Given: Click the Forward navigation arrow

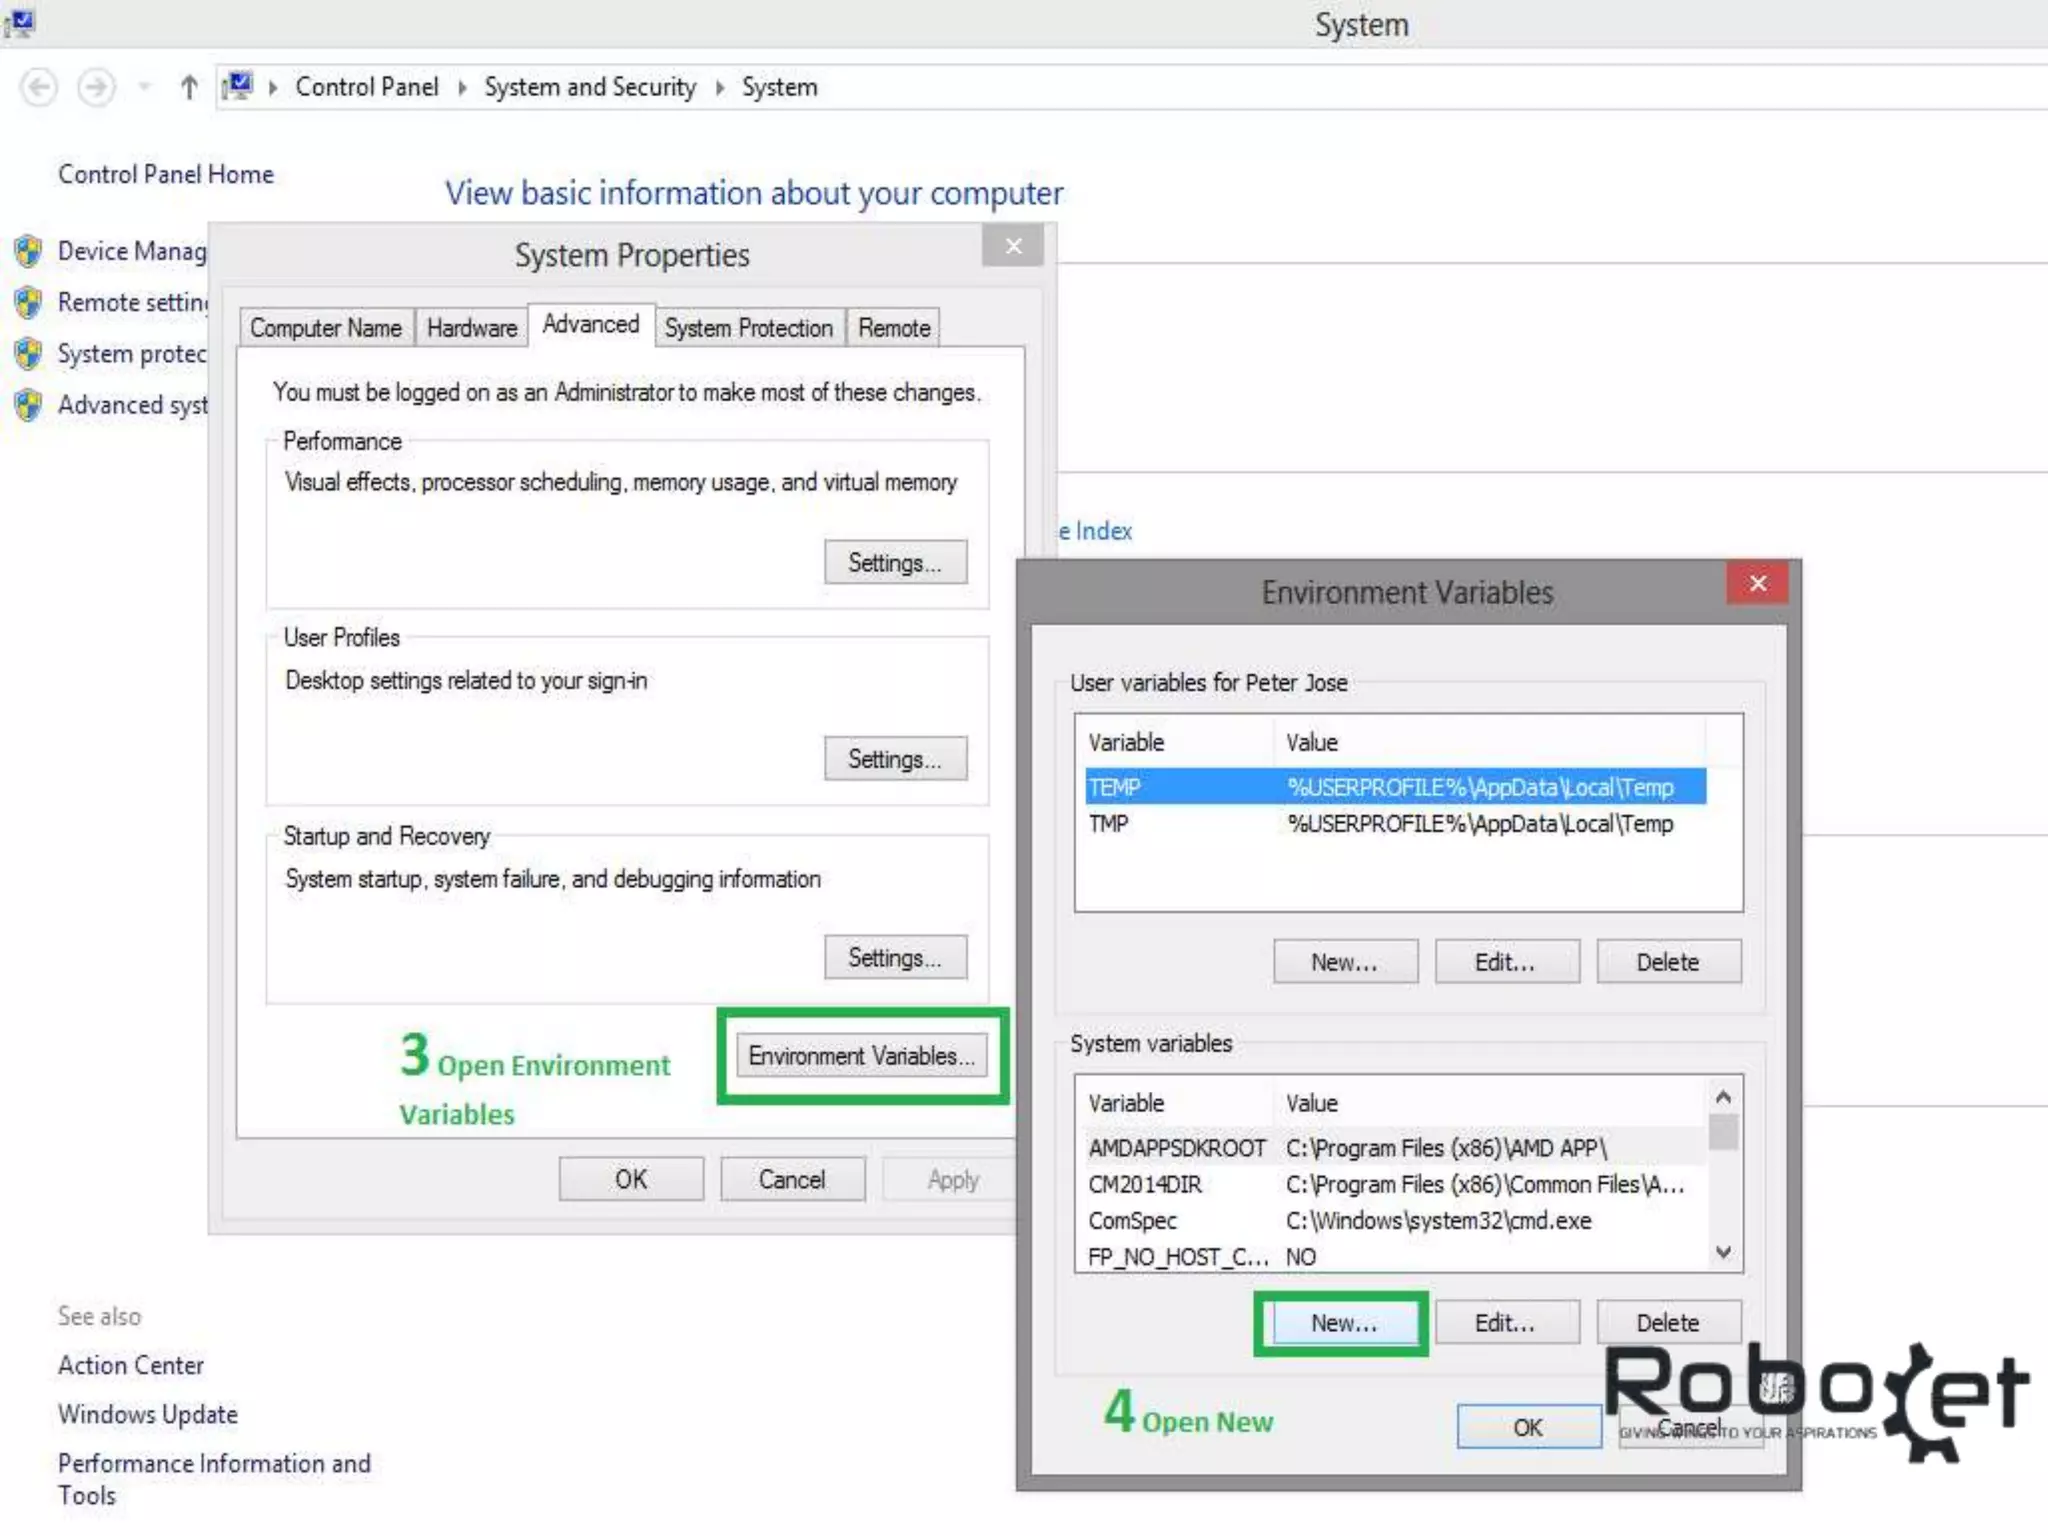Looking at the screenshot, I should coord(96,88).
